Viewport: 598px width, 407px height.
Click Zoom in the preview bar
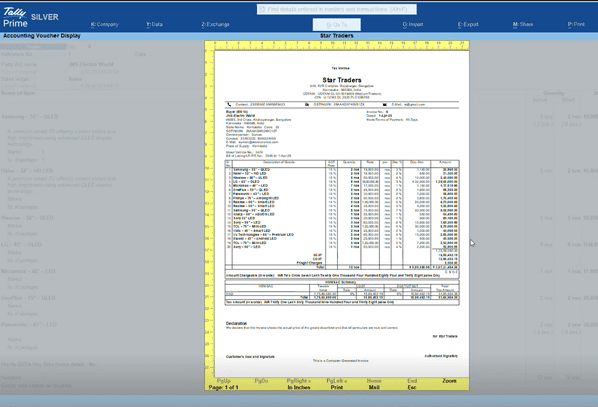click(x=449, y=381)
